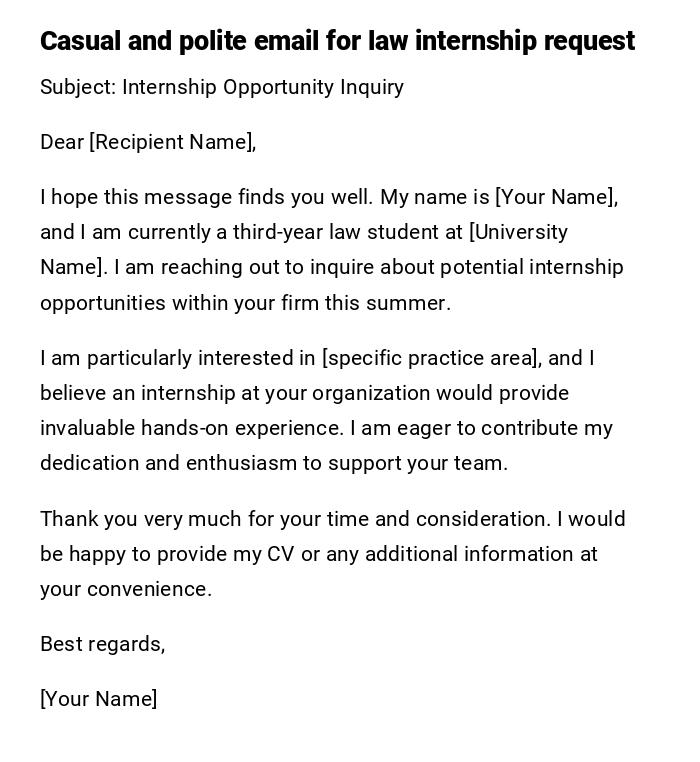The image size is (700, 762).
Task: Click 'opportunities within your firm this summer.'
Action: coord(245,303)
